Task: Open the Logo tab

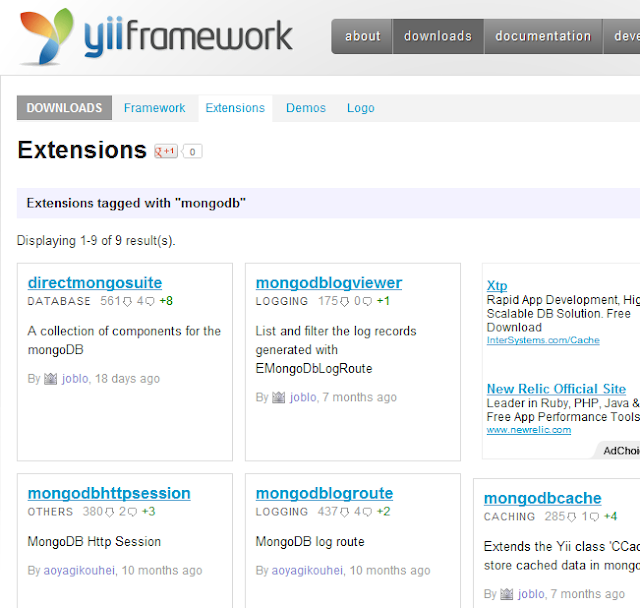Action: tap(360, 108)
